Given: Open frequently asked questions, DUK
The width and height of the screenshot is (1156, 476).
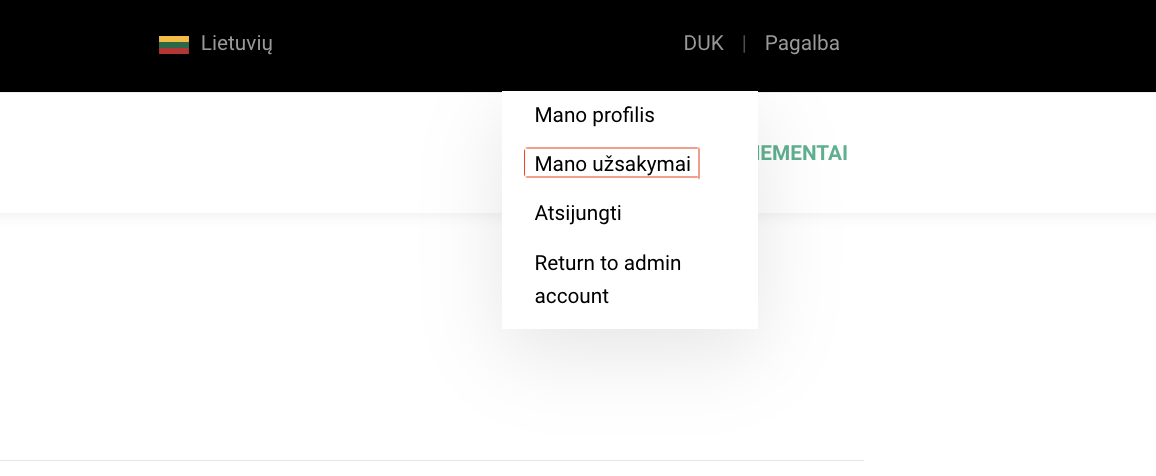Looking at the screenshot, I should pyautogui.click(x=703, y=43).
